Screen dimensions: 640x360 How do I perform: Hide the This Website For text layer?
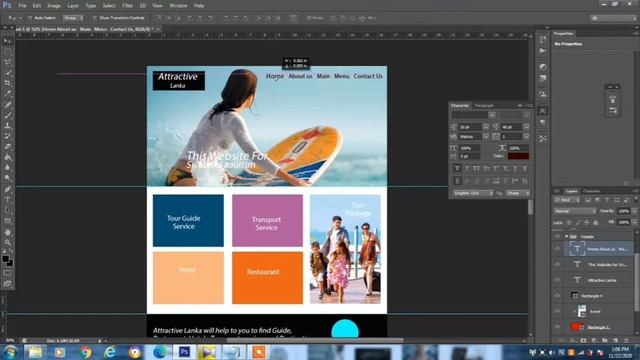point(557,264)
